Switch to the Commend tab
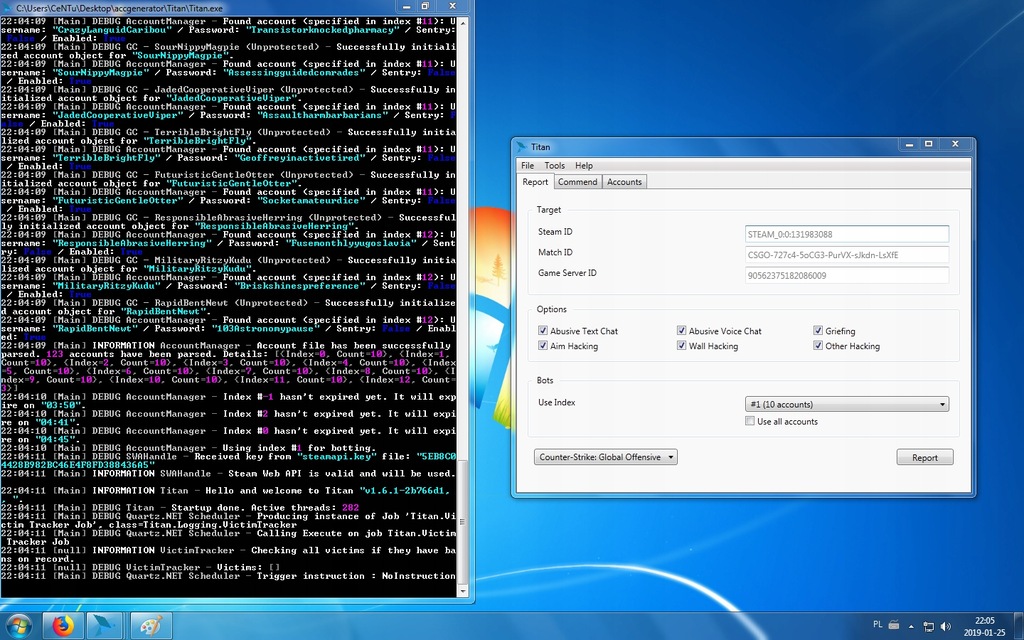The width and height of the screenshot is (1024, 640). 577,182
